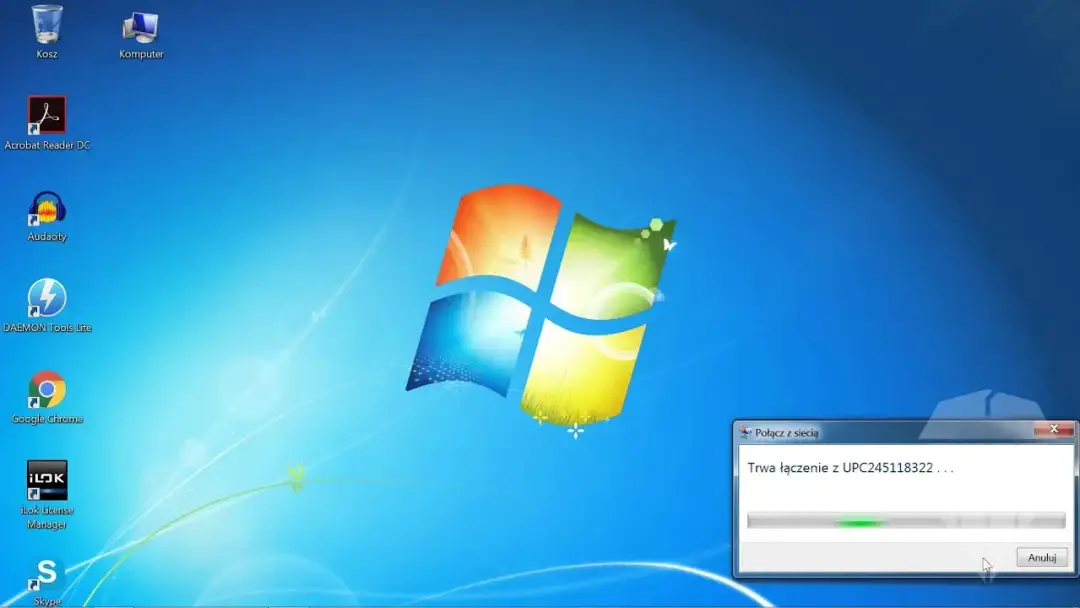Open Komputer from the desktop
1080x608 pixels.
point(139,25)
